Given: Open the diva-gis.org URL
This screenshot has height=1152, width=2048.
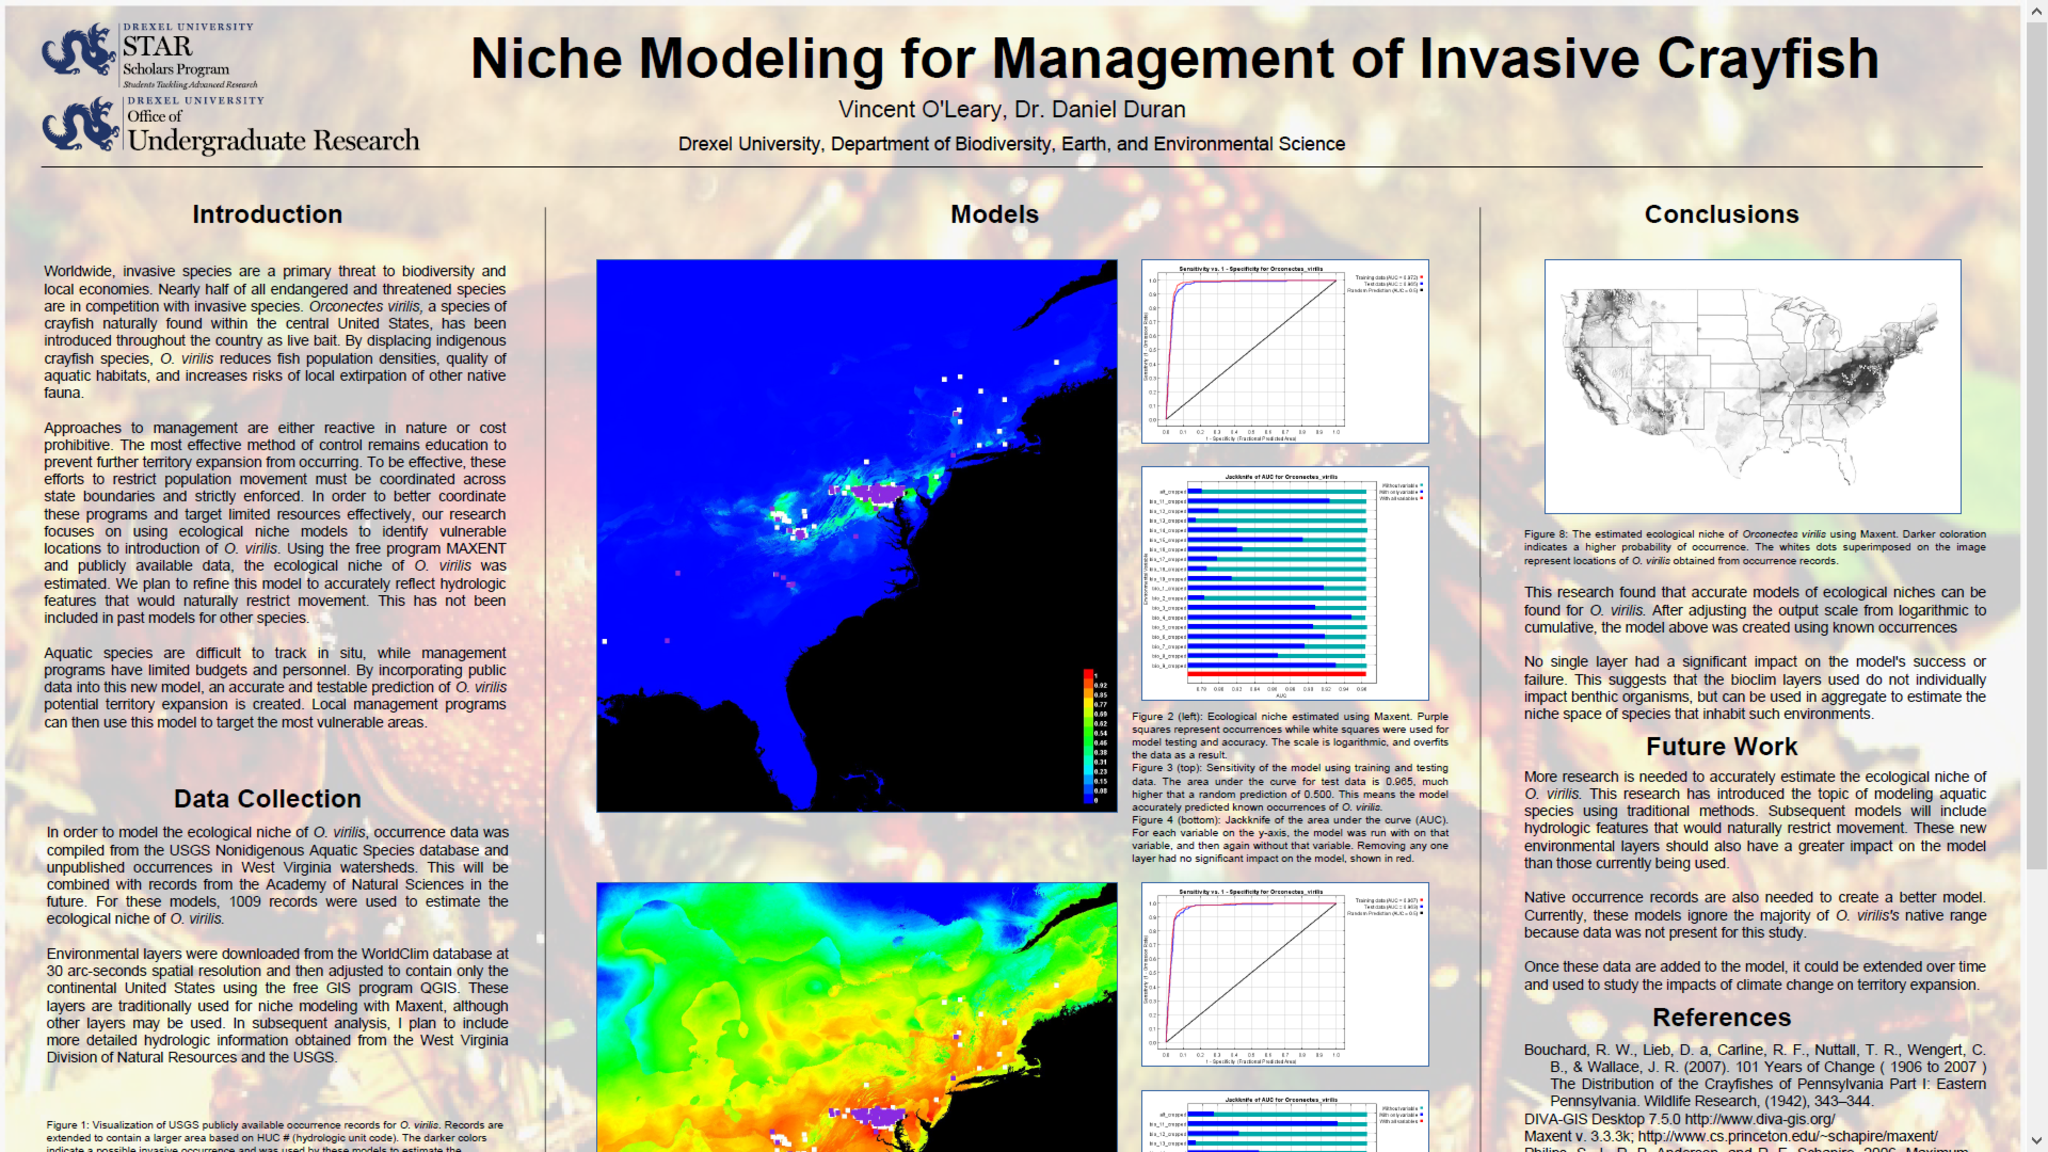Looking at the screenshot, I should point(1759,1119).
